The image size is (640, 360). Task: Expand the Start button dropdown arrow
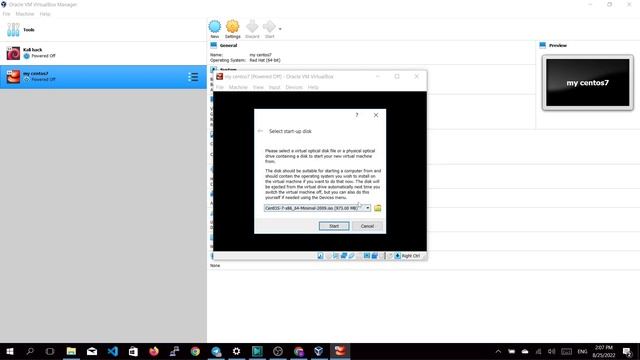[x=280, y=29]
